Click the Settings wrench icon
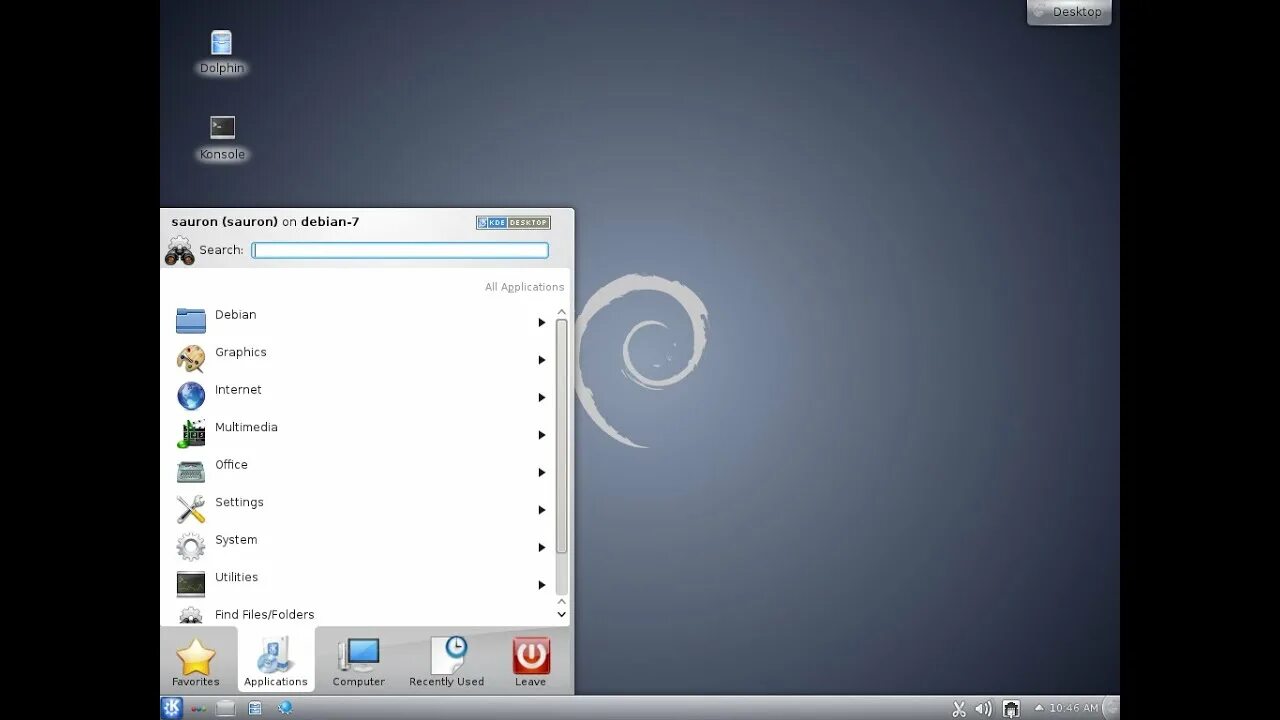This screenshot has height=720, width=1280. pyautogui.click(x=191, y=508)
